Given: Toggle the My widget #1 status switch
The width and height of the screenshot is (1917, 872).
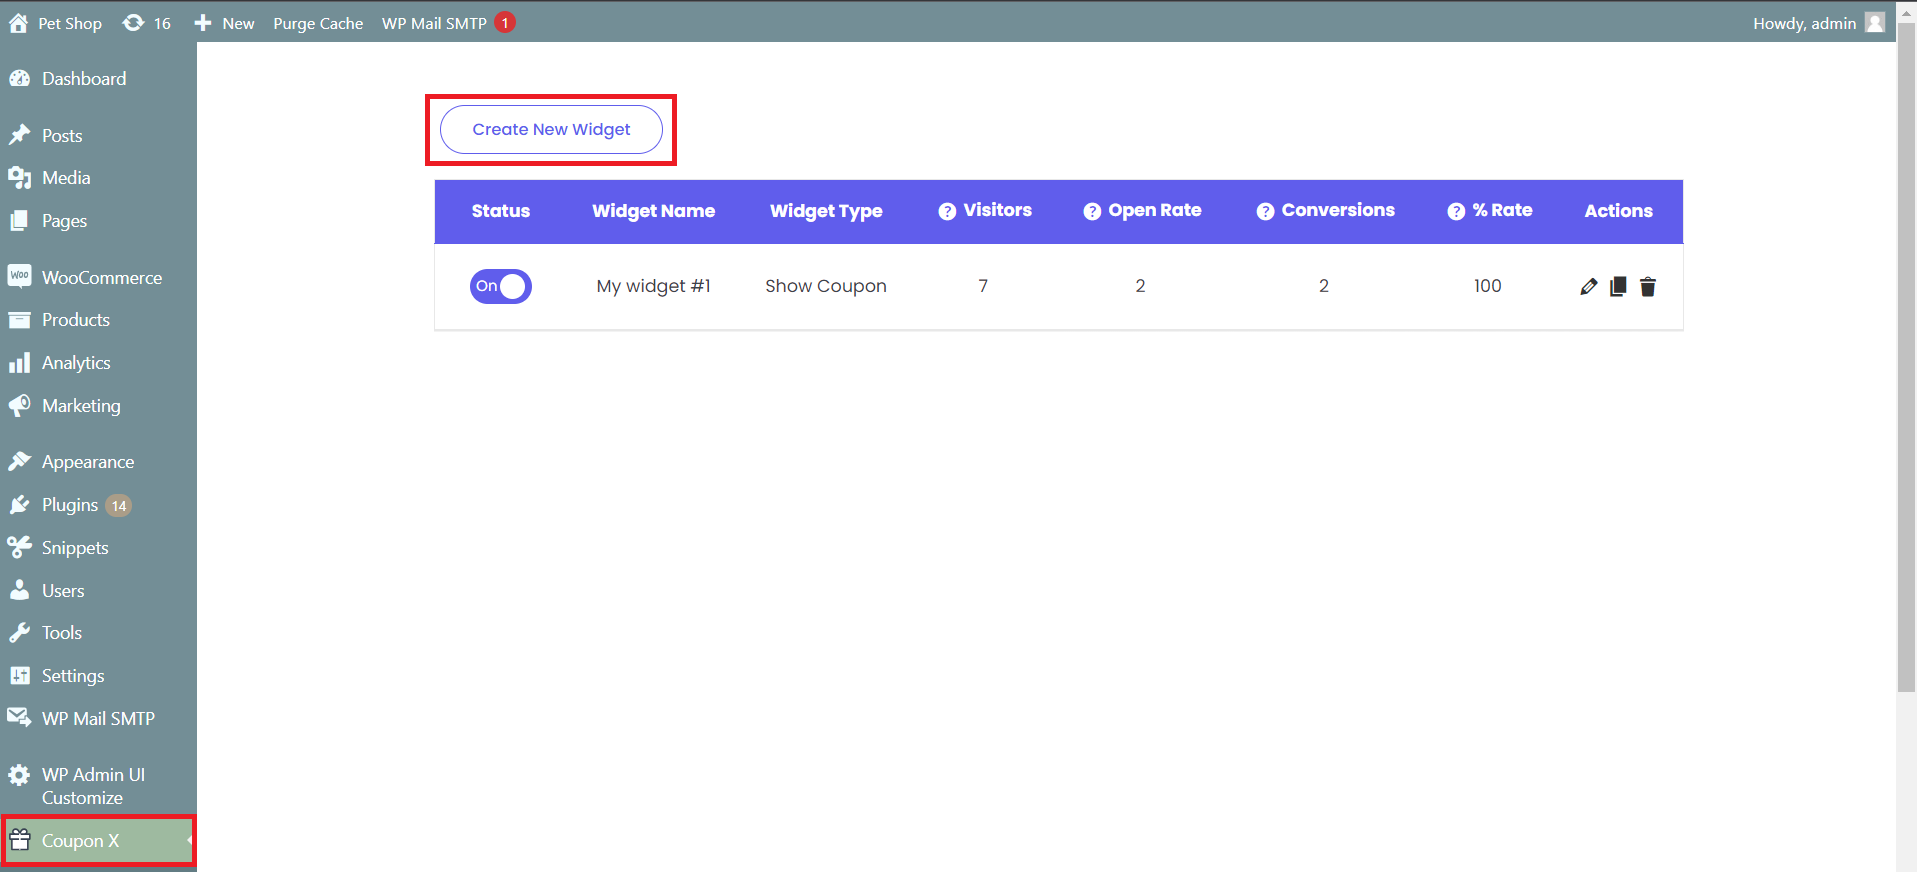Looking at the screenshot, I should (x=501, y=286).
